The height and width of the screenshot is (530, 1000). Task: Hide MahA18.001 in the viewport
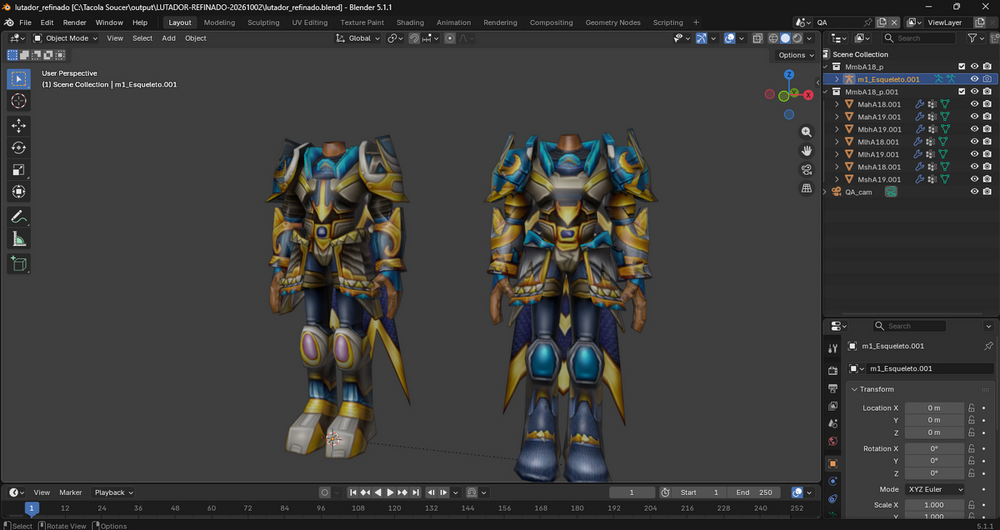(974, 104)
